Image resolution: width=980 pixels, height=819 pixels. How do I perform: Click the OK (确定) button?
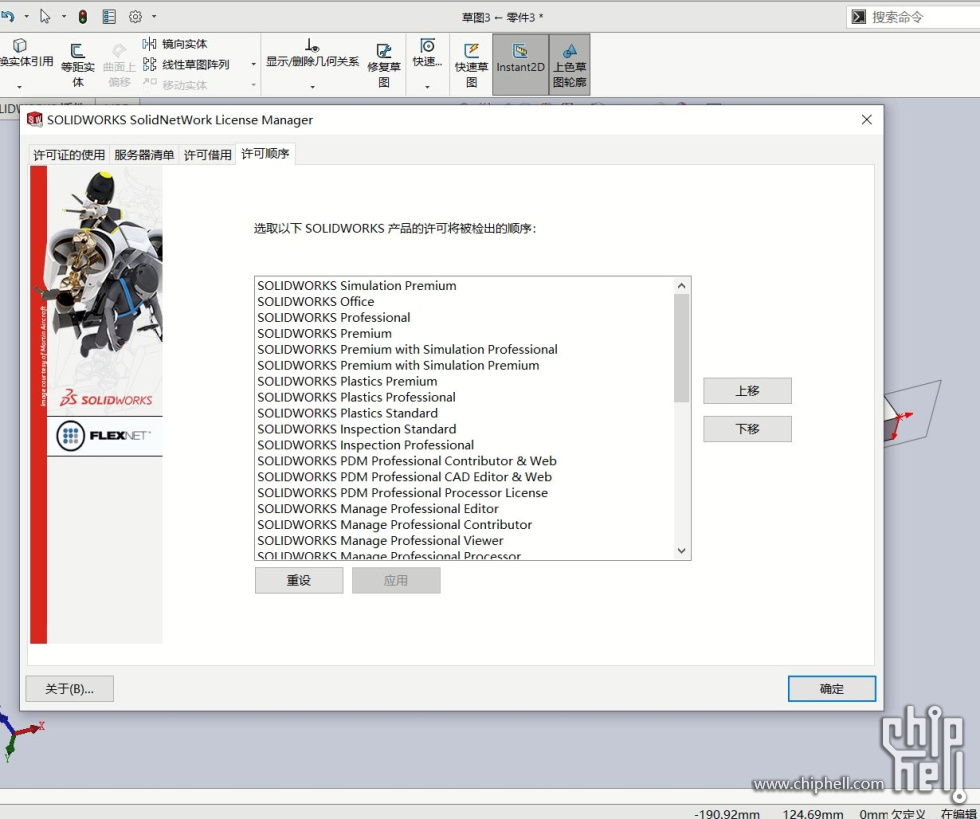click(x=831, y=688)
